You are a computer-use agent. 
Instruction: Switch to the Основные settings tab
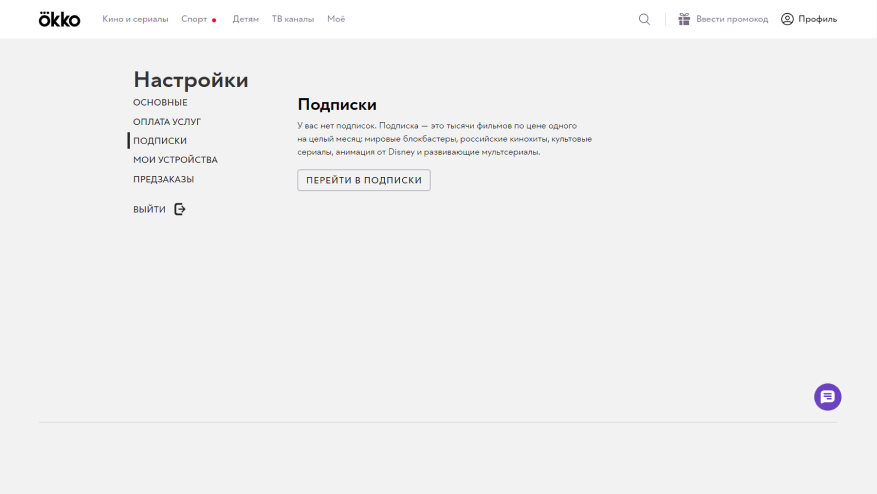click(x=160, y=103)
